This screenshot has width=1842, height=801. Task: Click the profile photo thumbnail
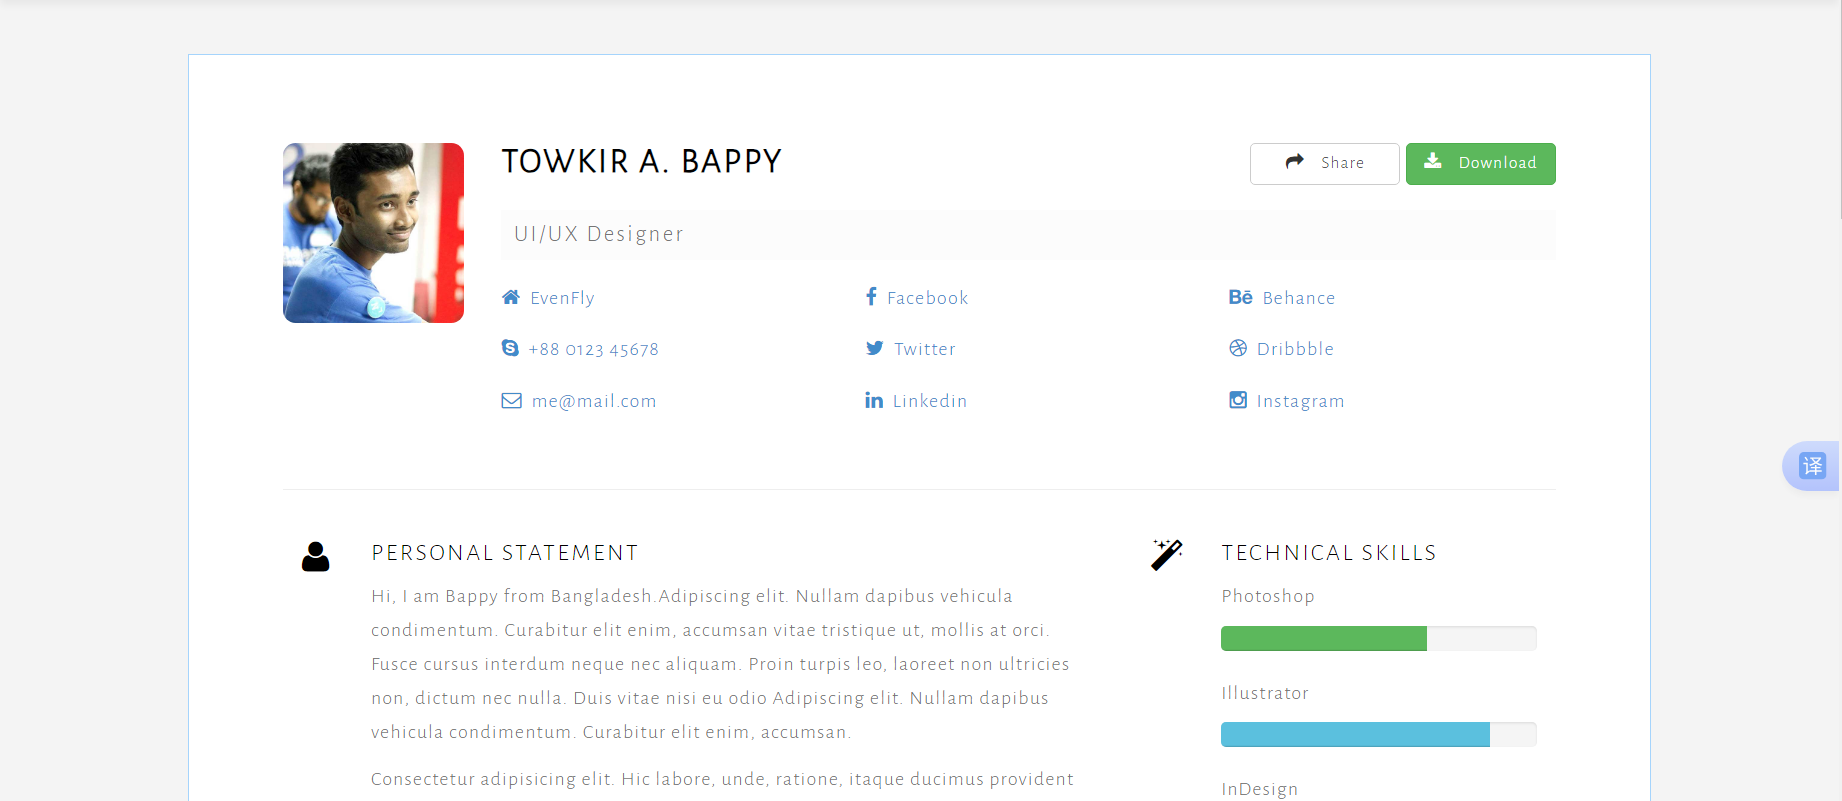[373, 233]
